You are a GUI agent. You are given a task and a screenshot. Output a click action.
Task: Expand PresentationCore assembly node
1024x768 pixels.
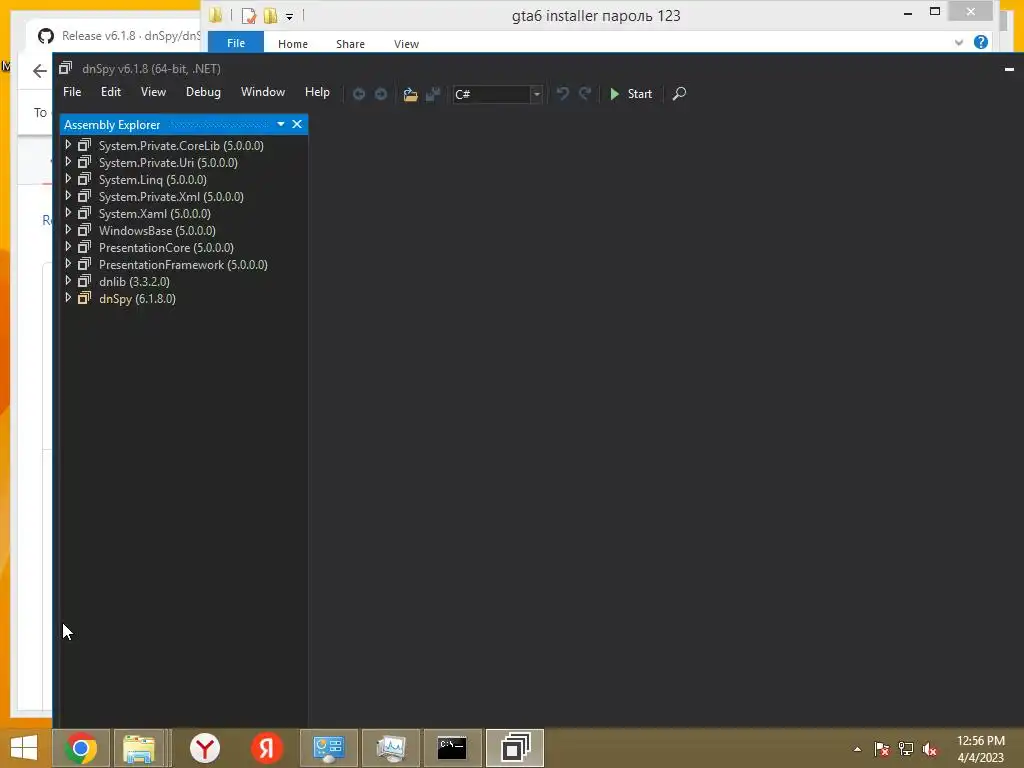click(x=68, y=247)
